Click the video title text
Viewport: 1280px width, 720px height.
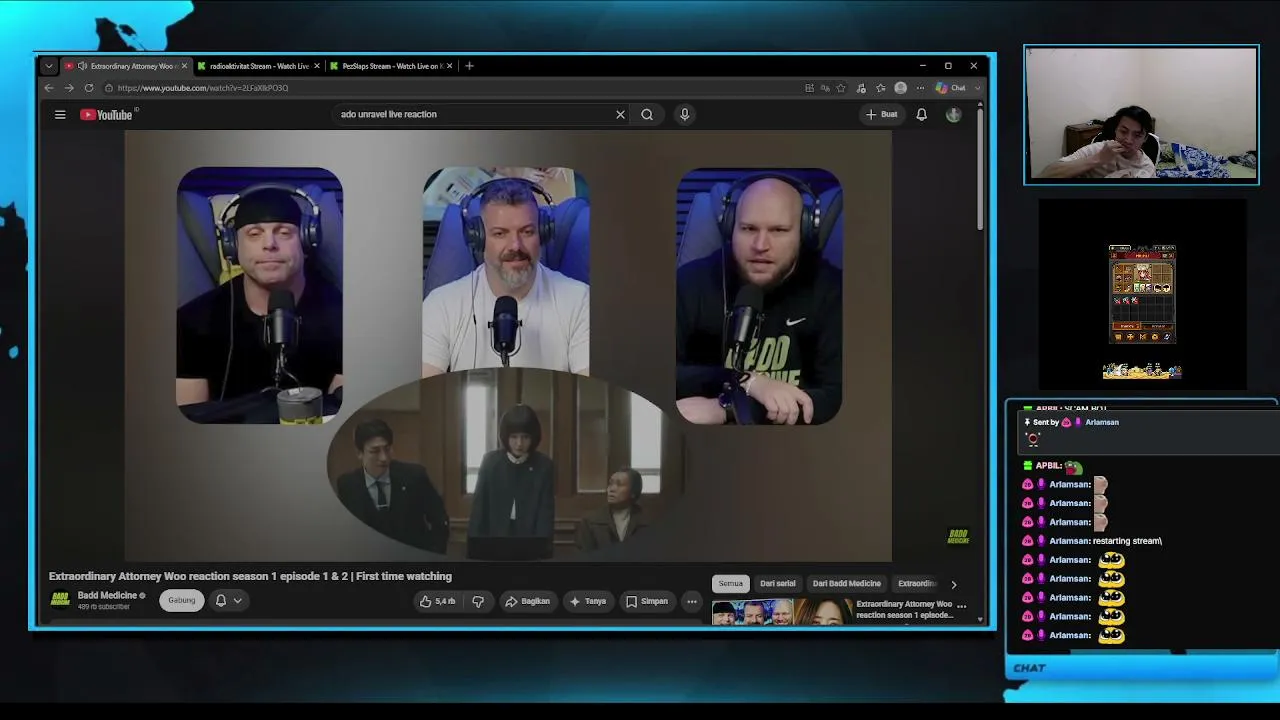pos(250,576)
